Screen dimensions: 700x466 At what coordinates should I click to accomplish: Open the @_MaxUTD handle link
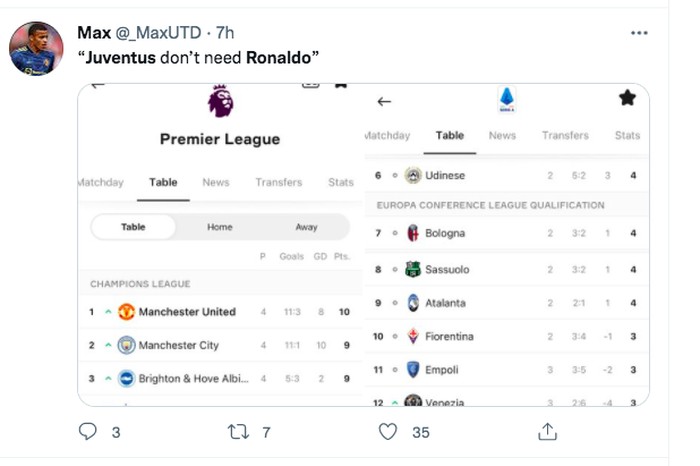(x=158, y=33)
